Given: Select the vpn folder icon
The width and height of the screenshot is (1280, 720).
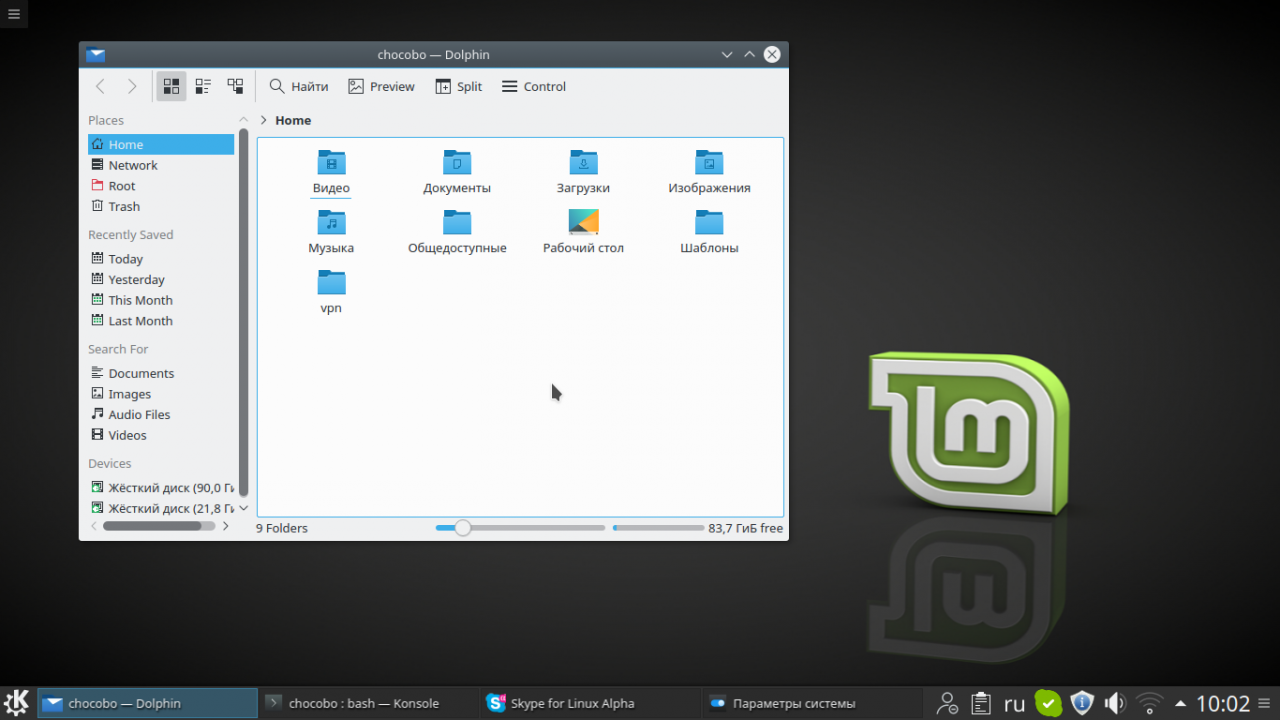Looking at the screenshot, I should click(331, 282).
